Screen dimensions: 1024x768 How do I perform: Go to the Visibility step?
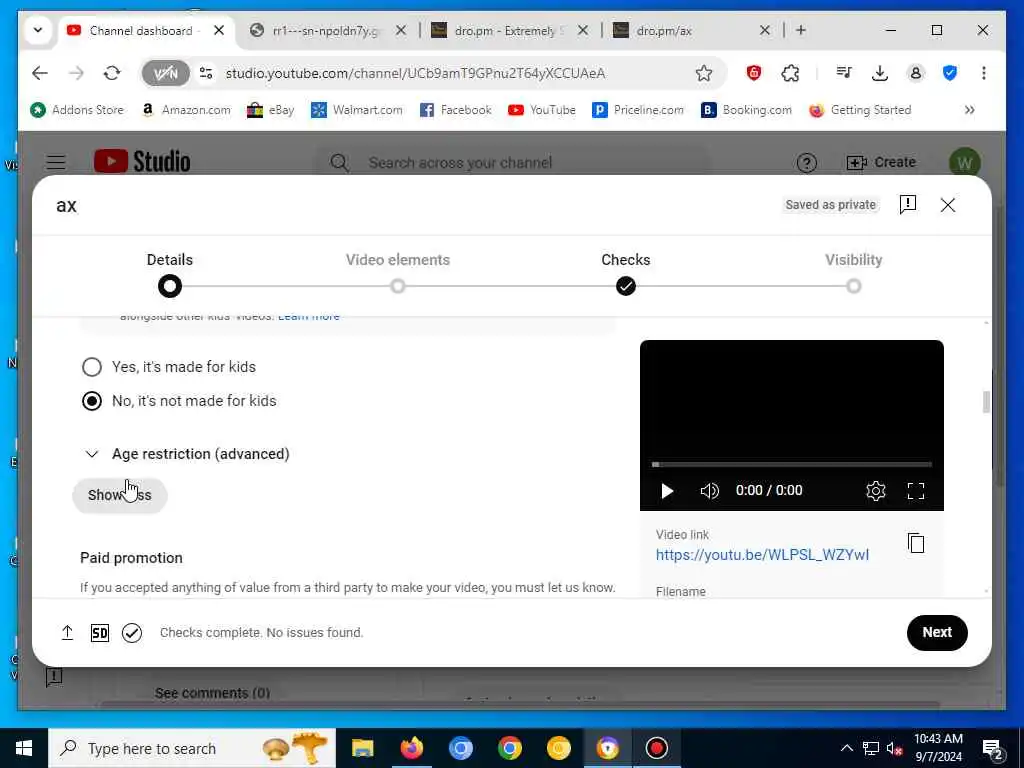point(853,286)
